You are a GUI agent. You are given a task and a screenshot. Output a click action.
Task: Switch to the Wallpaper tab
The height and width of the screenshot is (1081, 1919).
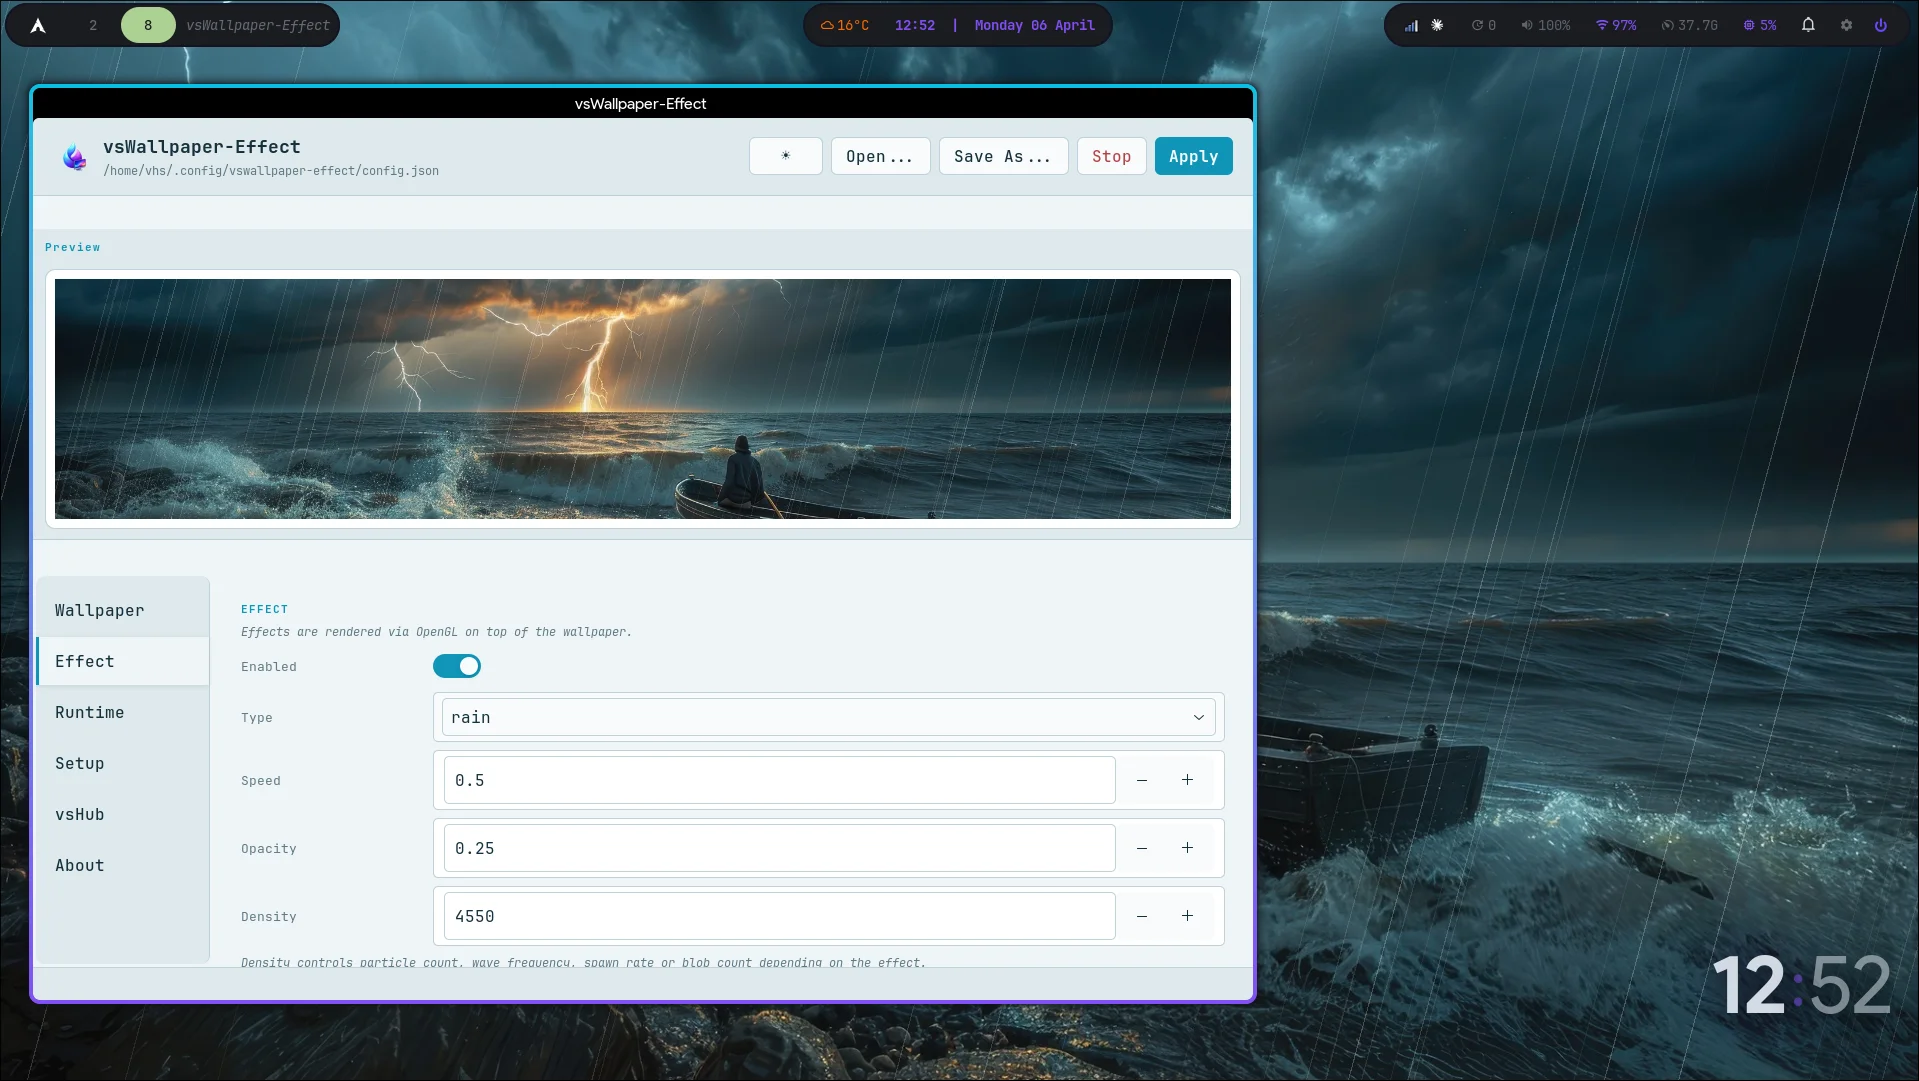(x=122, y=610)
